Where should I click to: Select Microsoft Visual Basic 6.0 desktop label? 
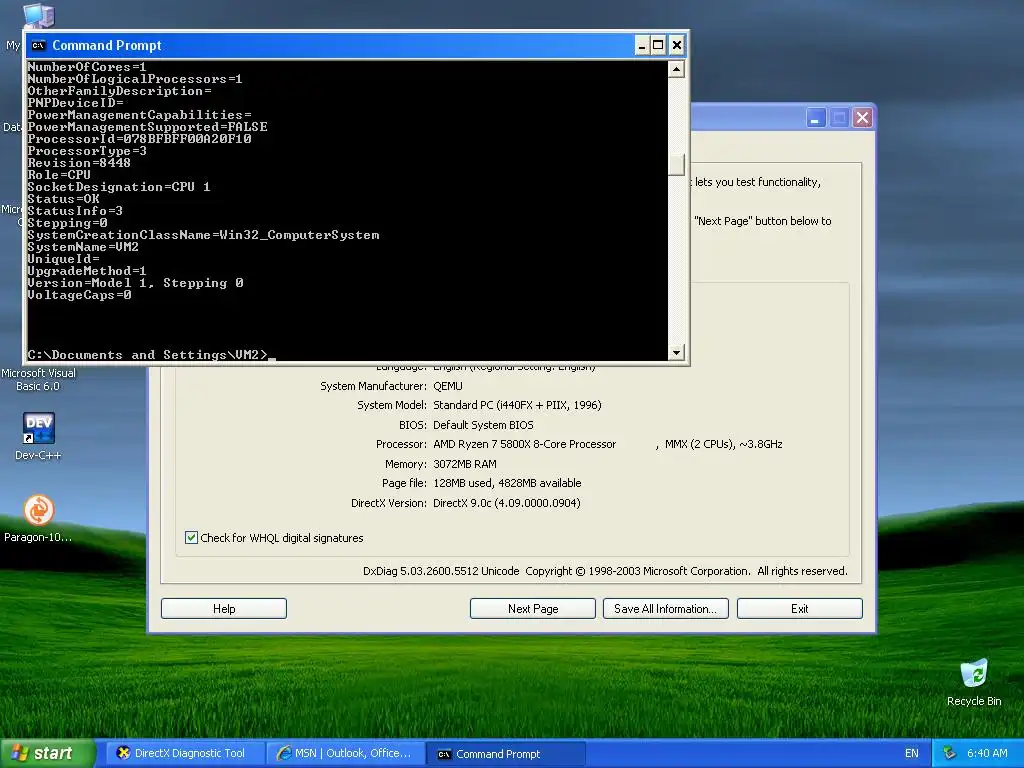click(38, 379)
